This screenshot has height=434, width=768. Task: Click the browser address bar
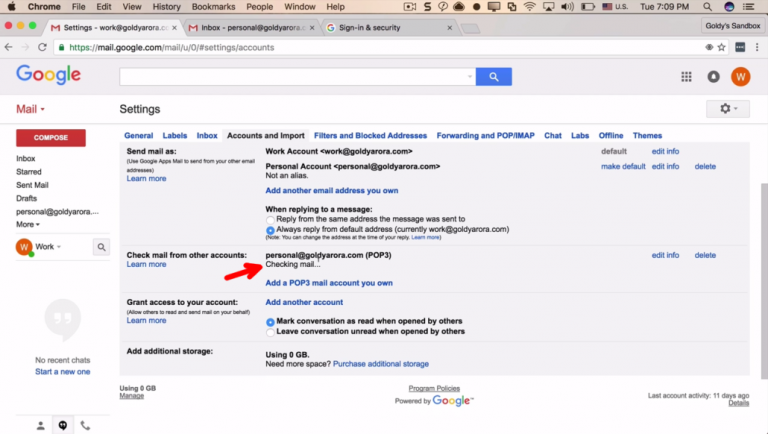tap(382, 48)
